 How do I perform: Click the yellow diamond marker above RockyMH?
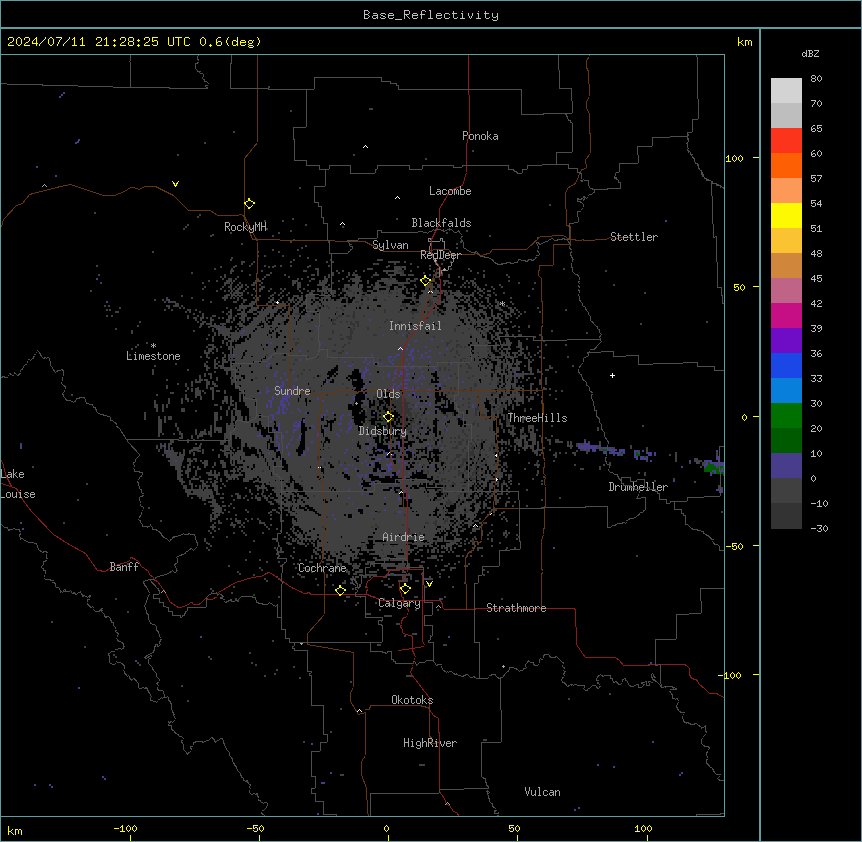[250, 204]
